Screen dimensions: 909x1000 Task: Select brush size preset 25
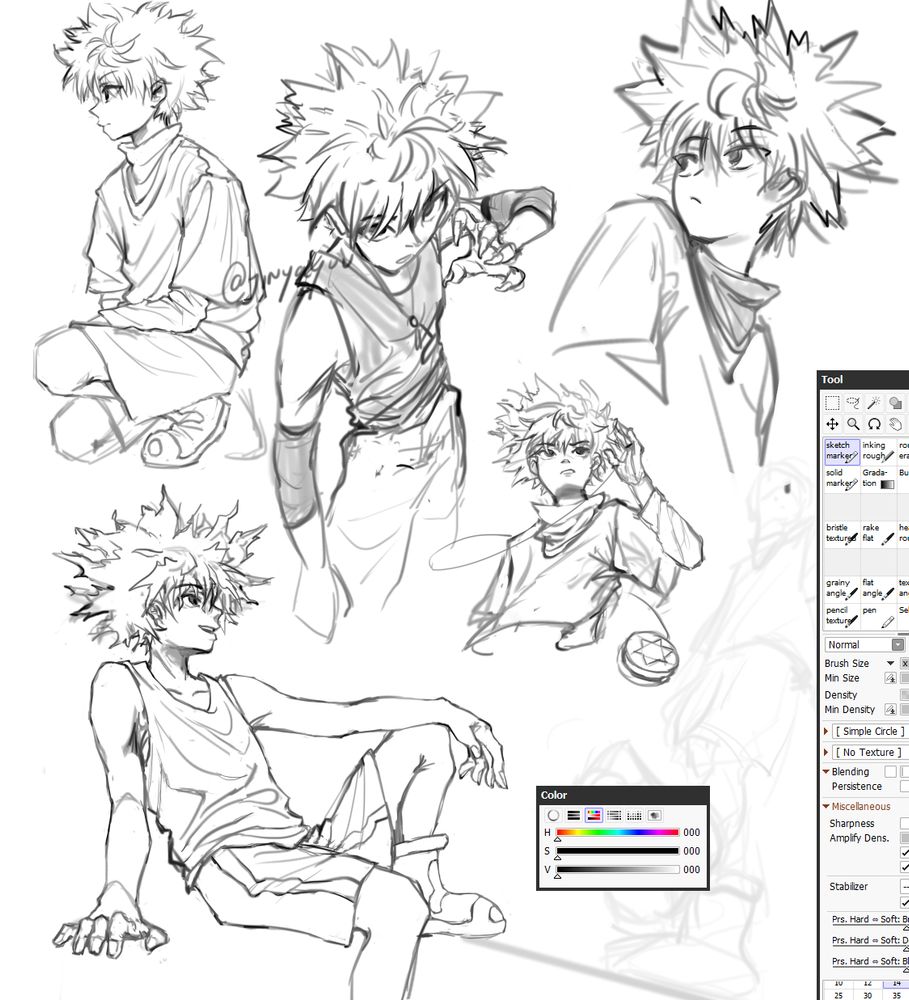(x=838, y=995)
